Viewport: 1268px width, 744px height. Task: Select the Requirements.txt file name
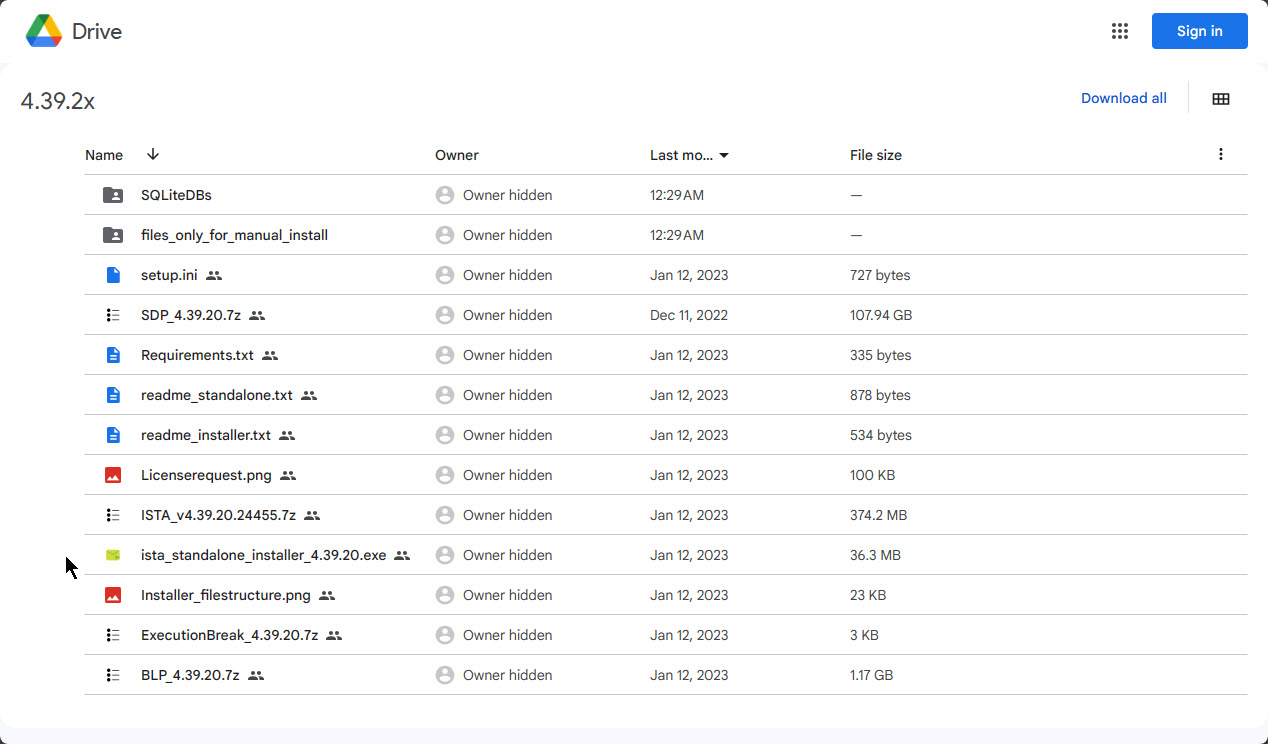pyautogui.click(x=197, y=355)
